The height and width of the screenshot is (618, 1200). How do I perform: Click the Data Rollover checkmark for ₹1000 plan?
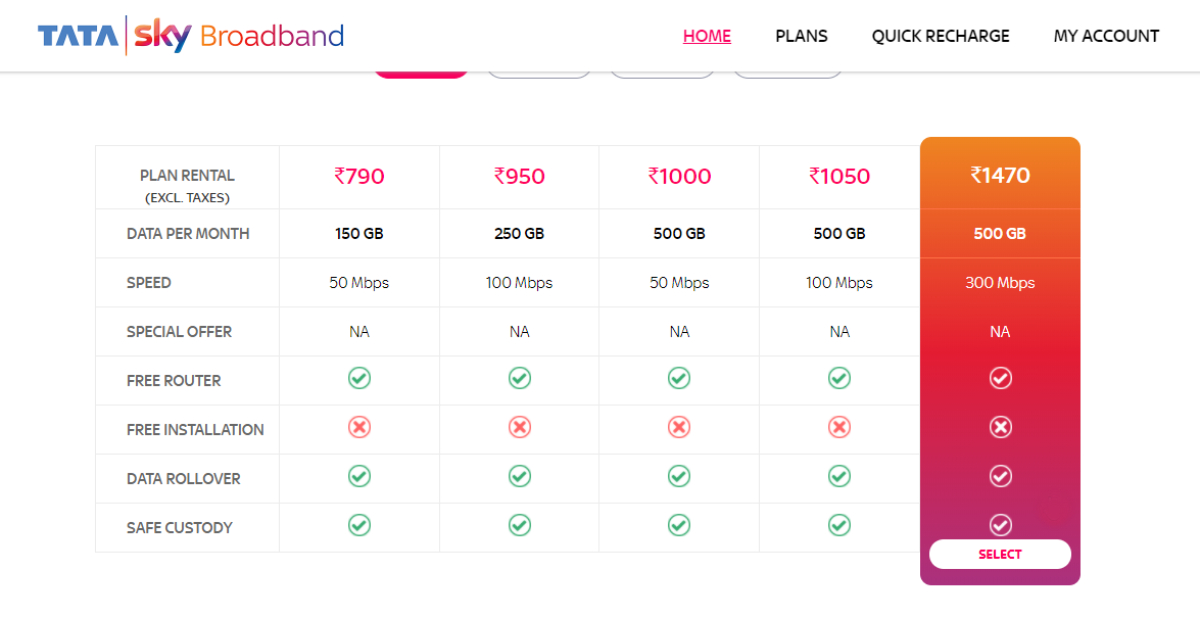click(679, 476)
